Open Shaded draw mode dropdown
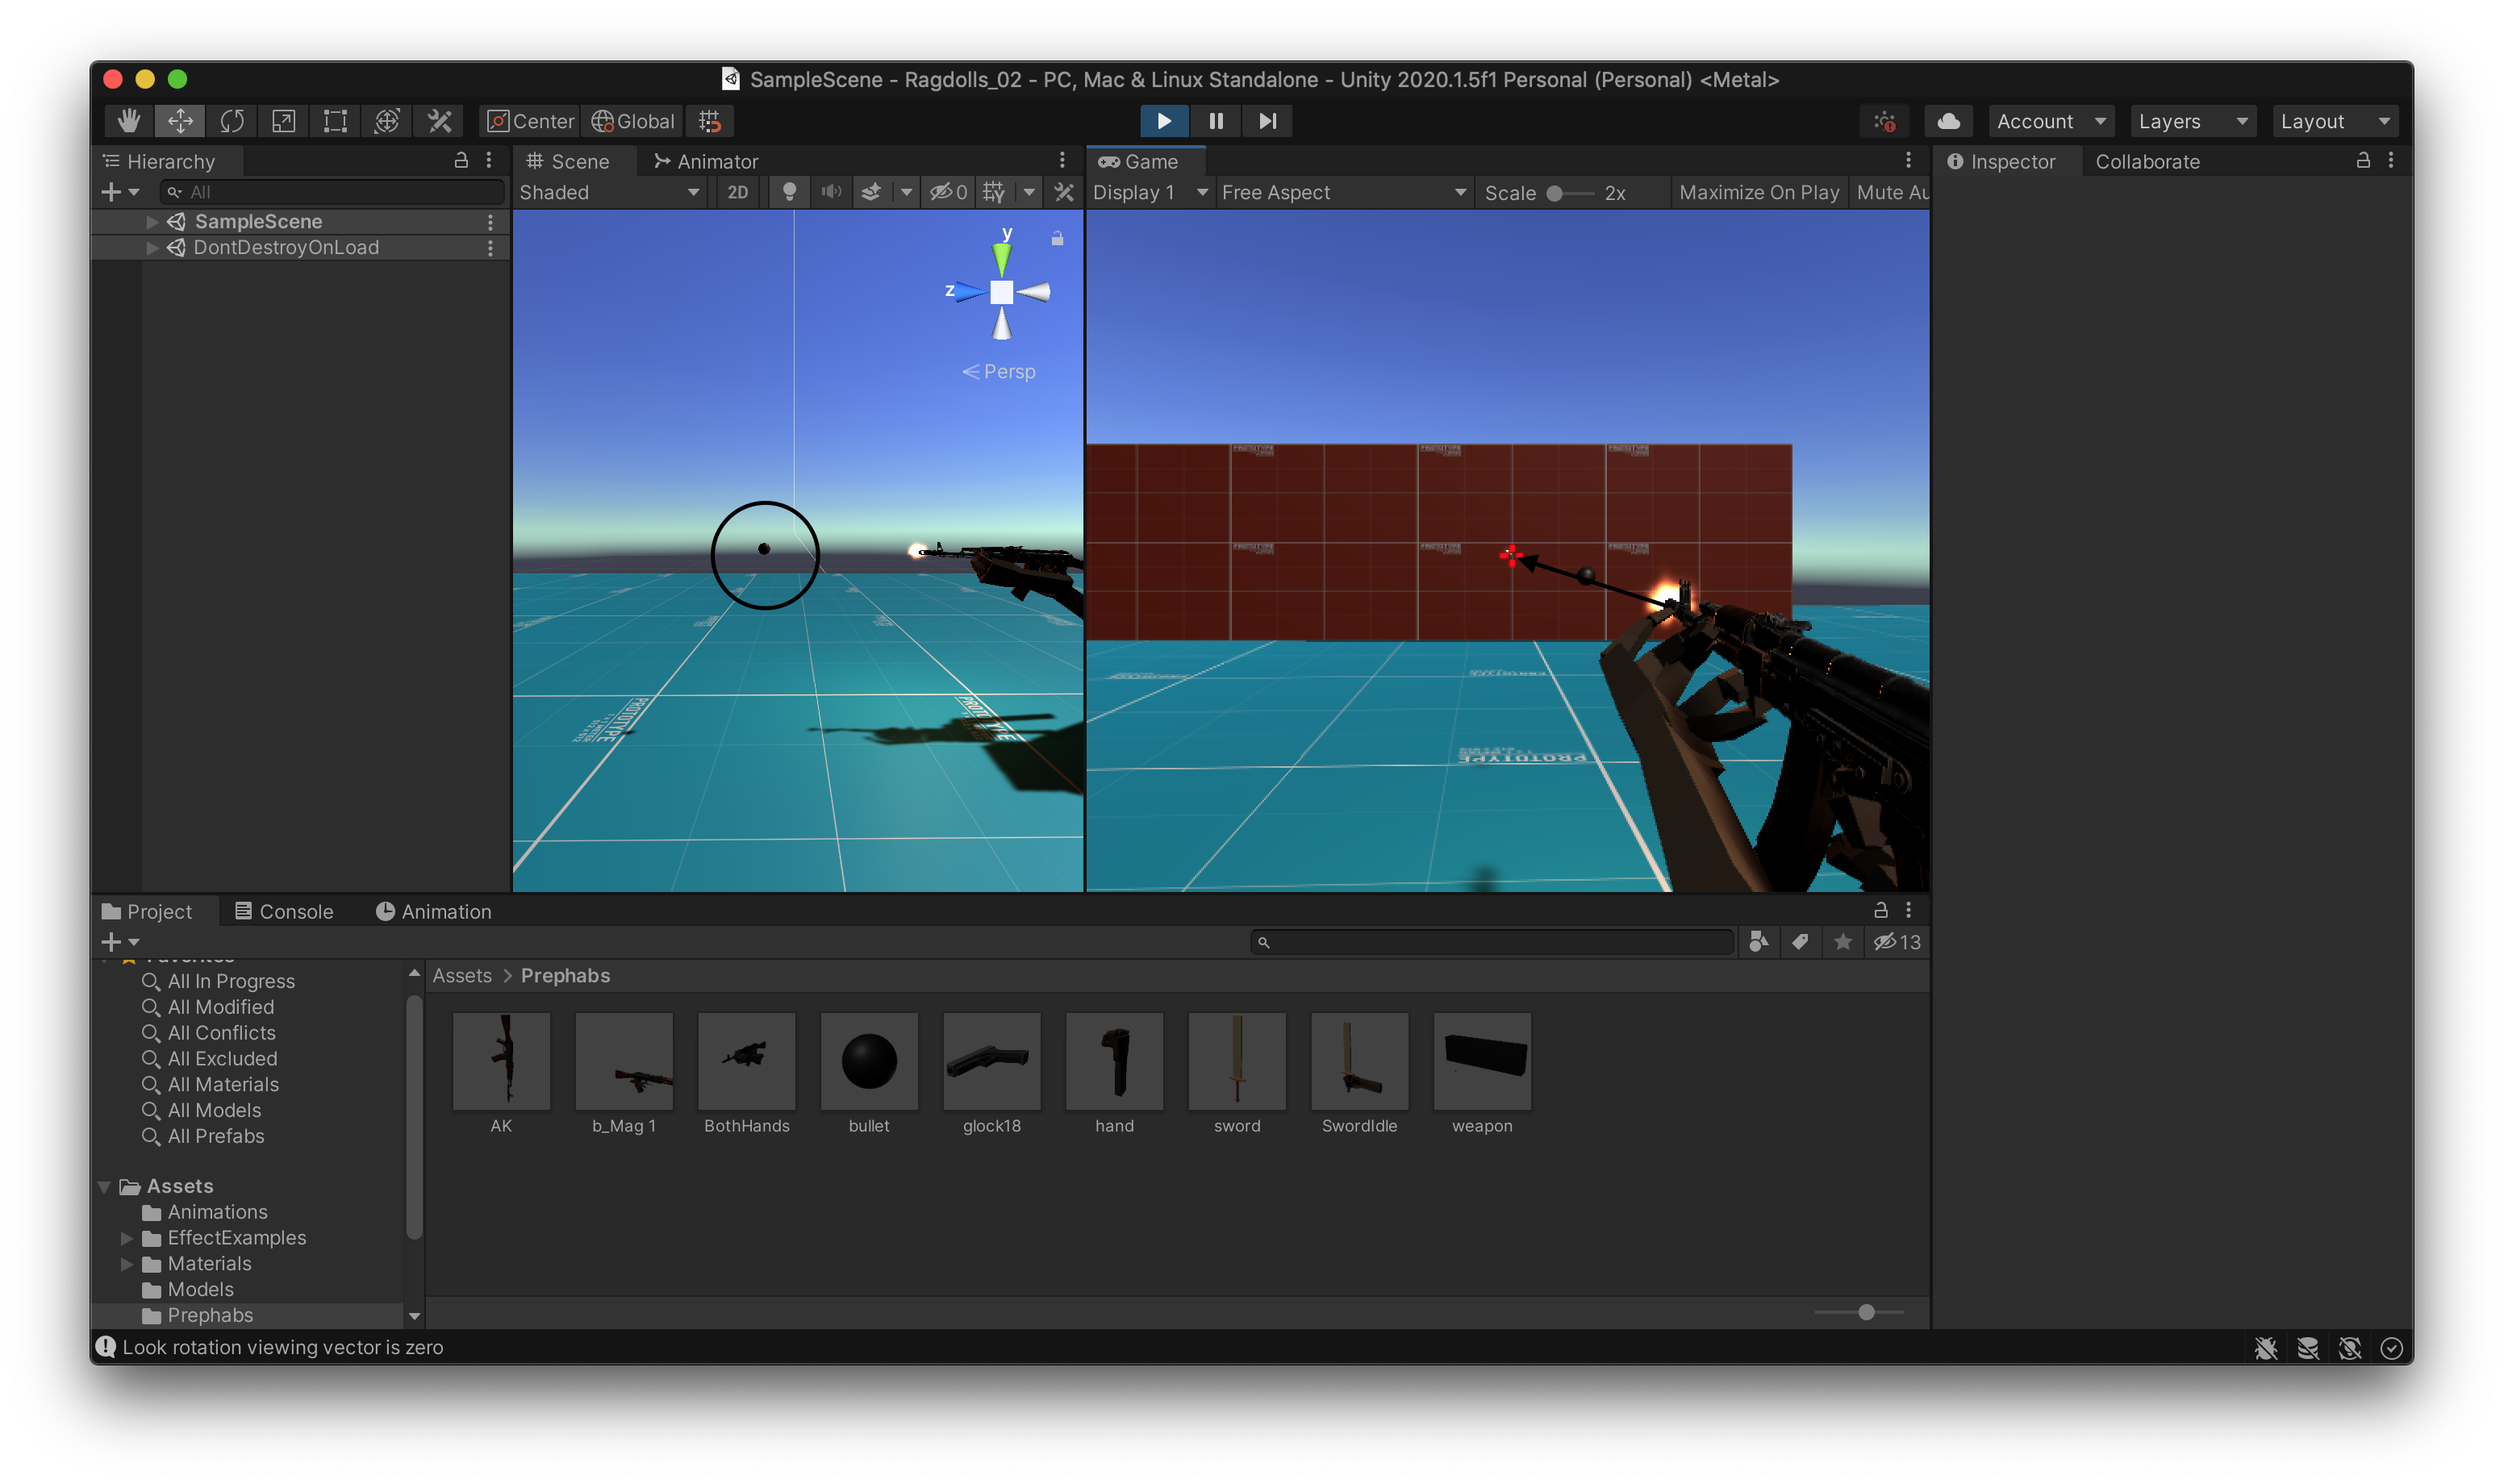The image size is (2504, 1484). pyautogui.click(x=609, y=192)
